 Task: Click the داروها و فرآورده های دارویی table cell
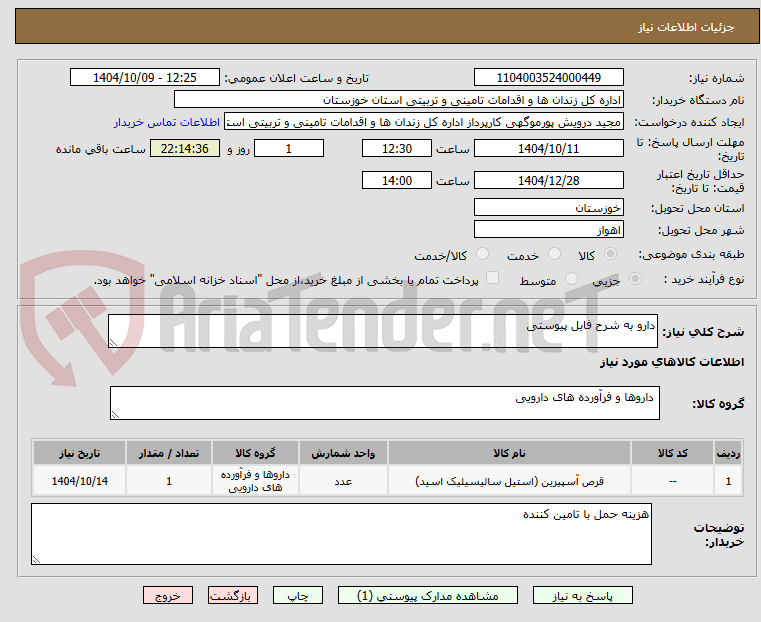pyautogui.click(x=255, y=481)
